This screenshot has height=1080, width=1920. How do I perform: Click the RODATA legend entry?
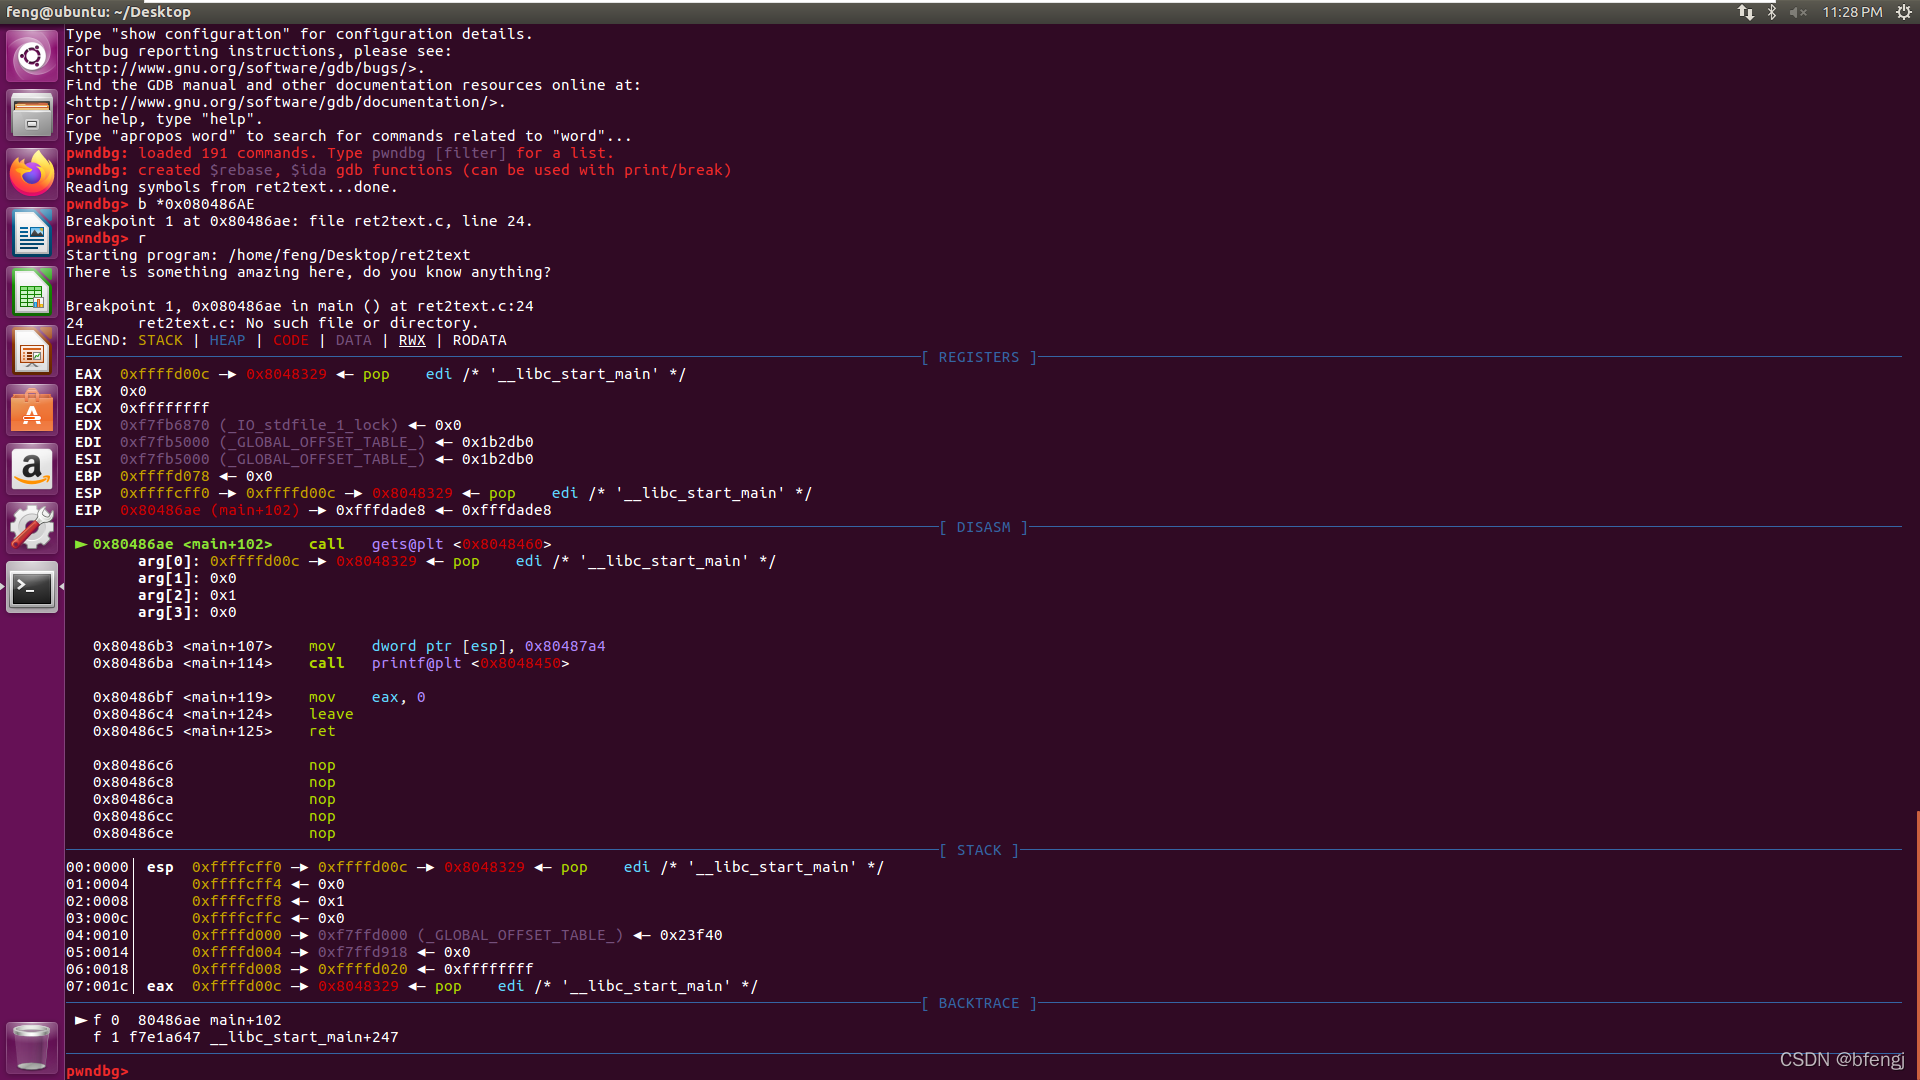(x=479, y=340)
